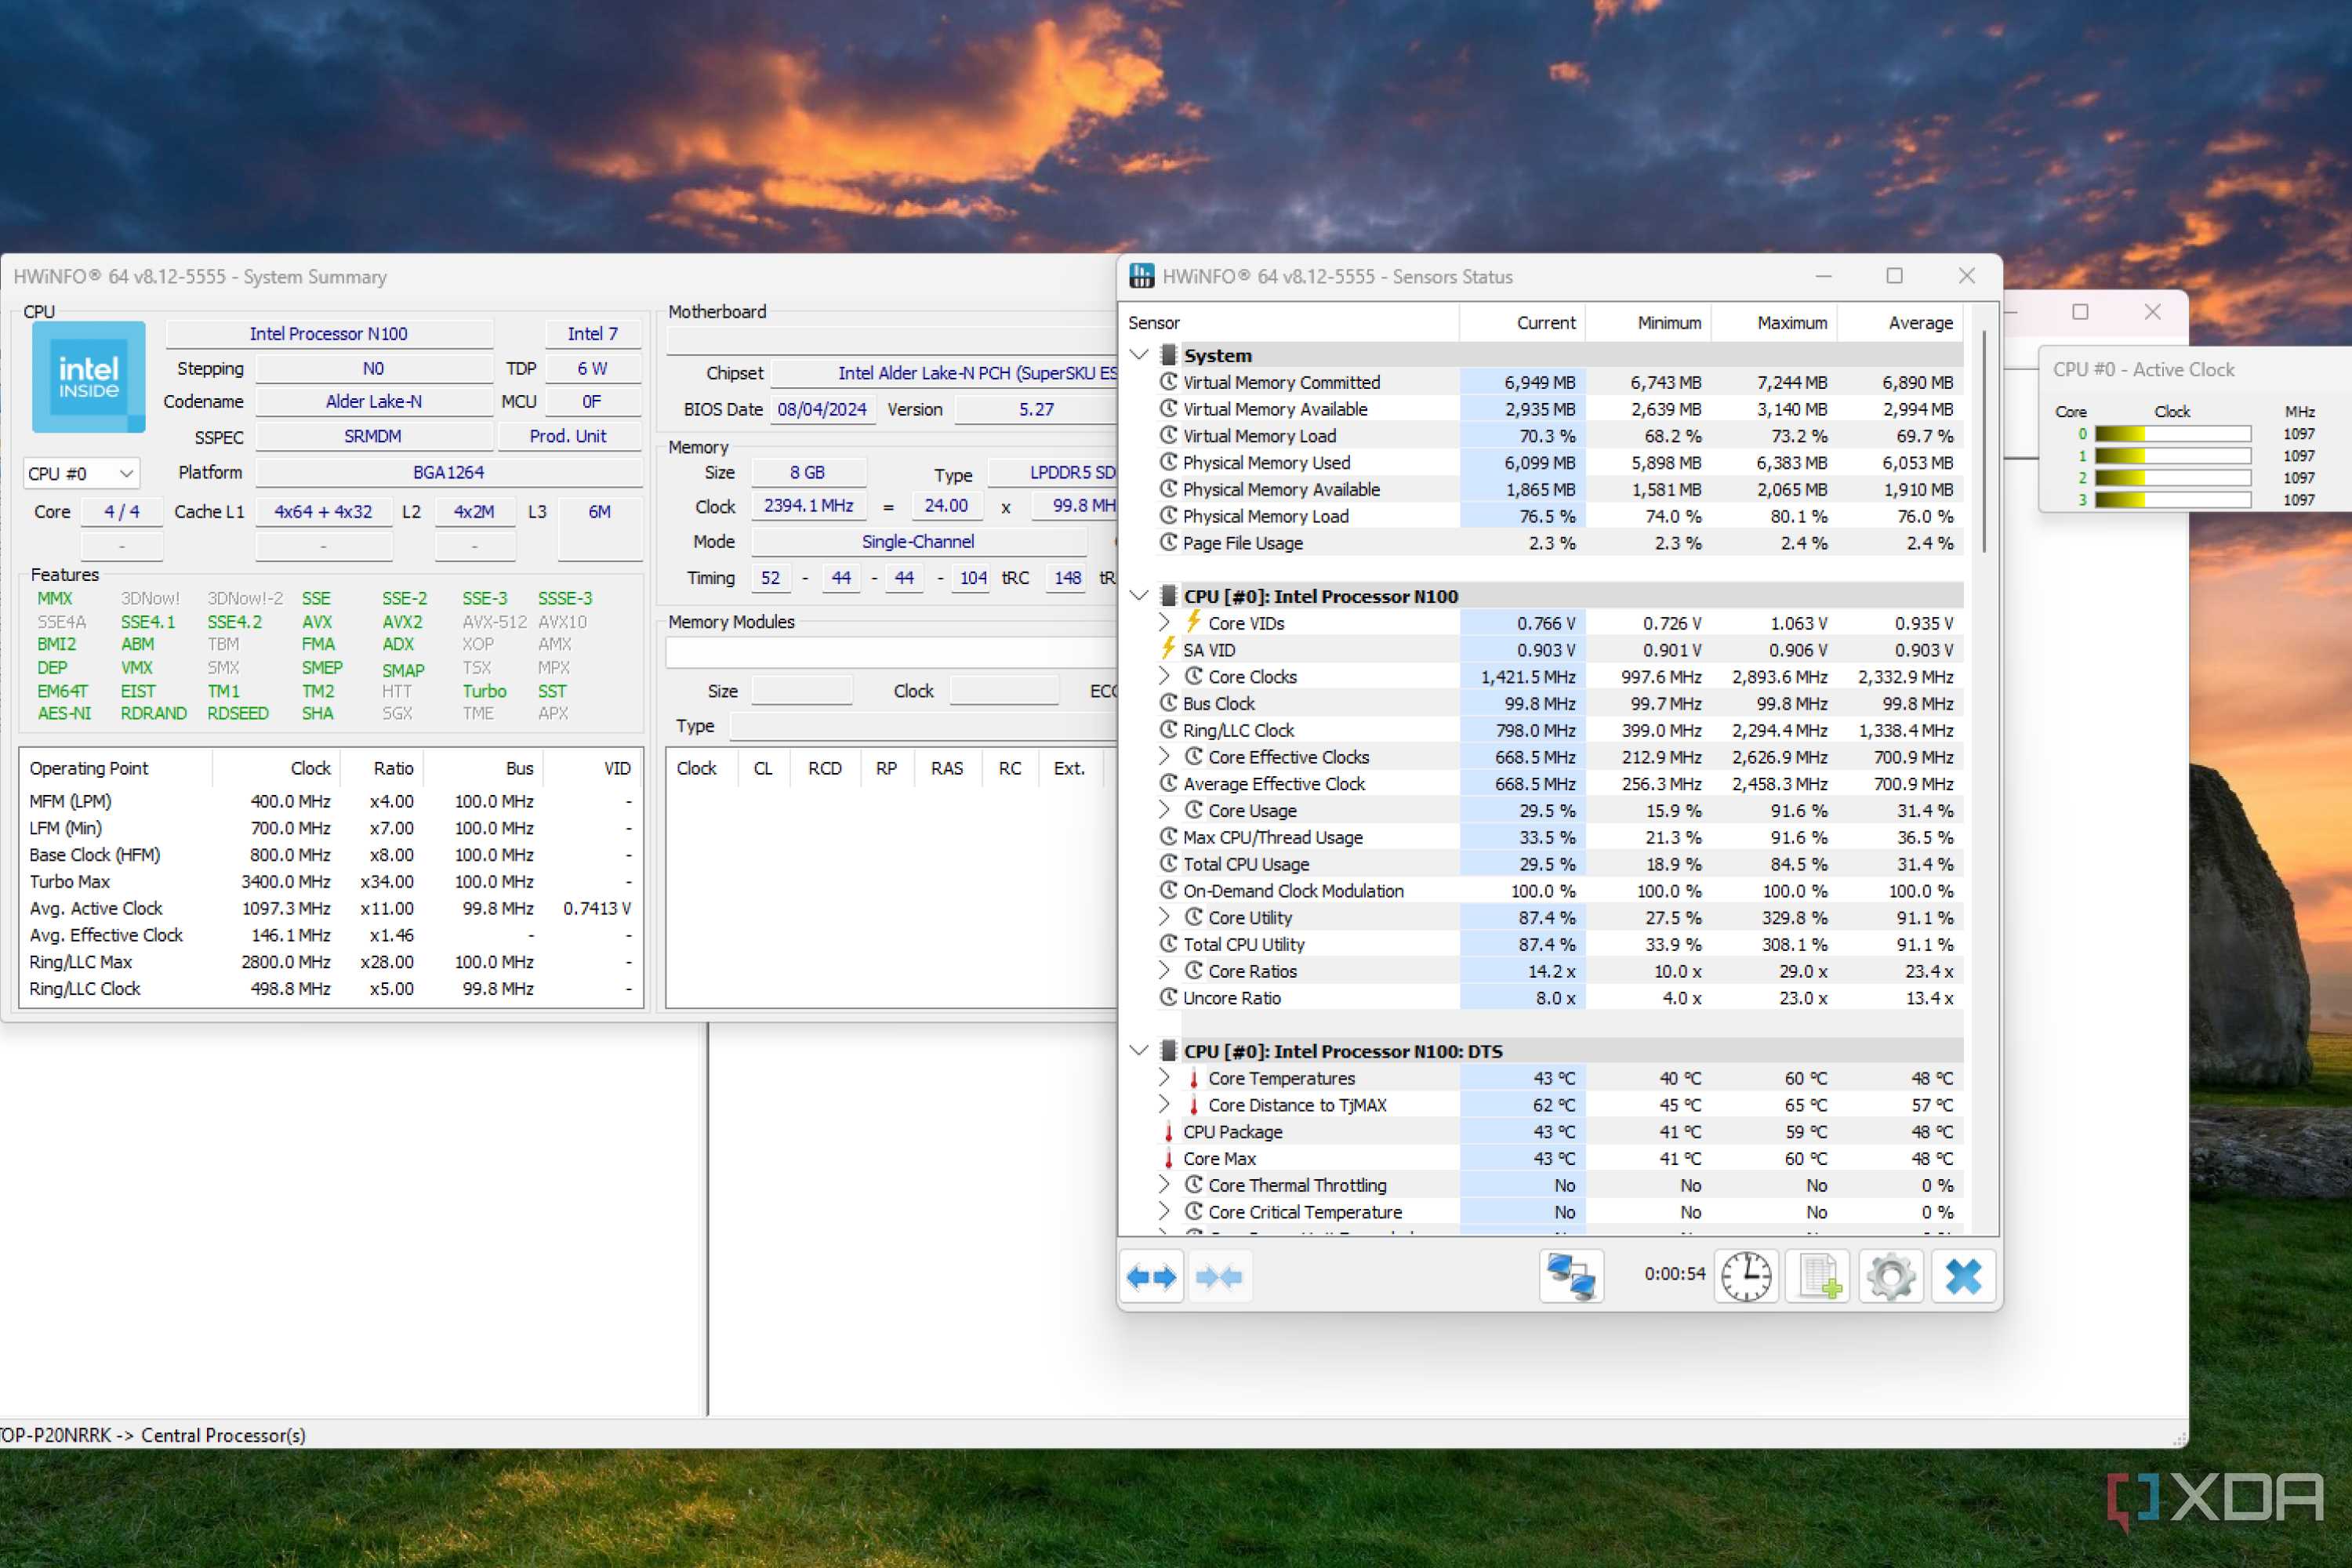Click the HWiNFO icon in Sensors Status title bar
The image size is (2352, 1568).
pyautogui.click(x=1141, y=276)
